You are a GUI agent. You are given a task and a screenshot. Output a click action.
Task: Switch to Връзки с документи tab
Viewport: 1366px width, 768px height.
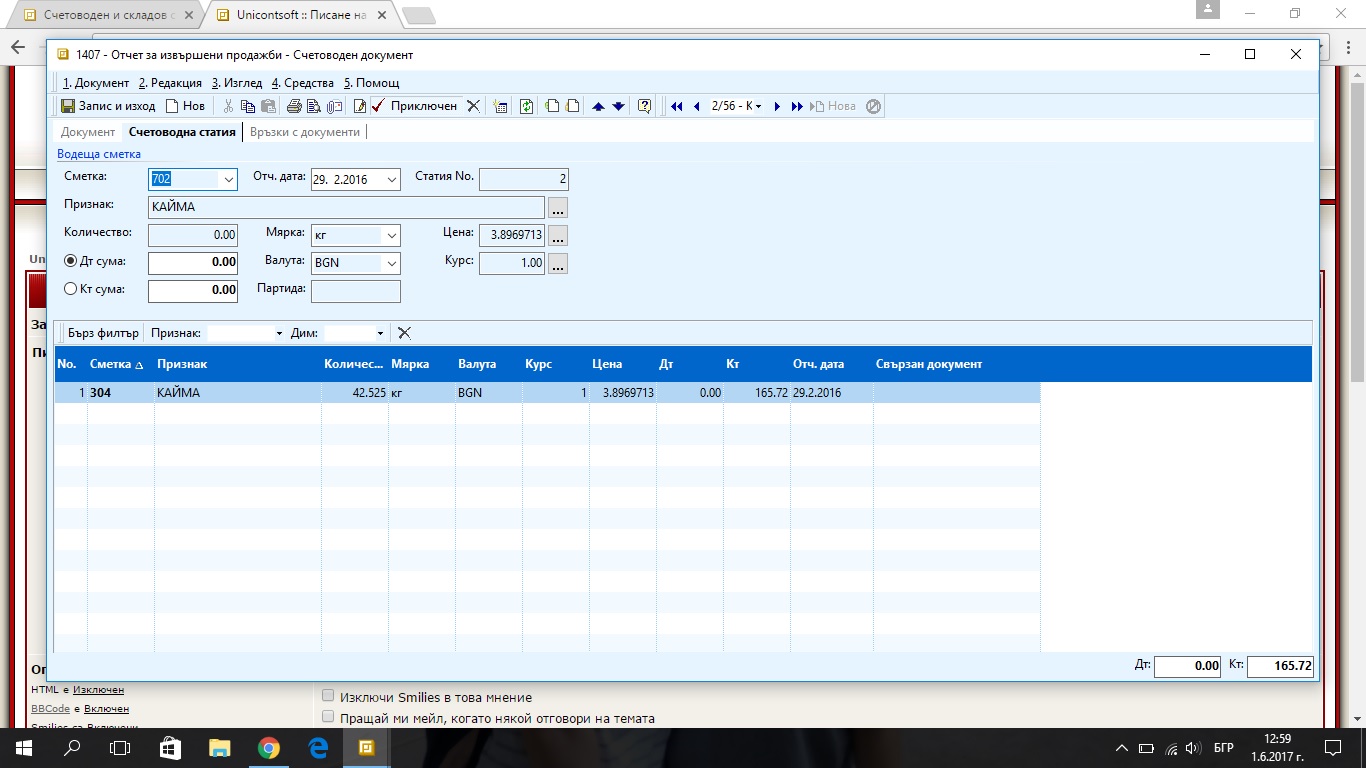[x=305, y=132]
